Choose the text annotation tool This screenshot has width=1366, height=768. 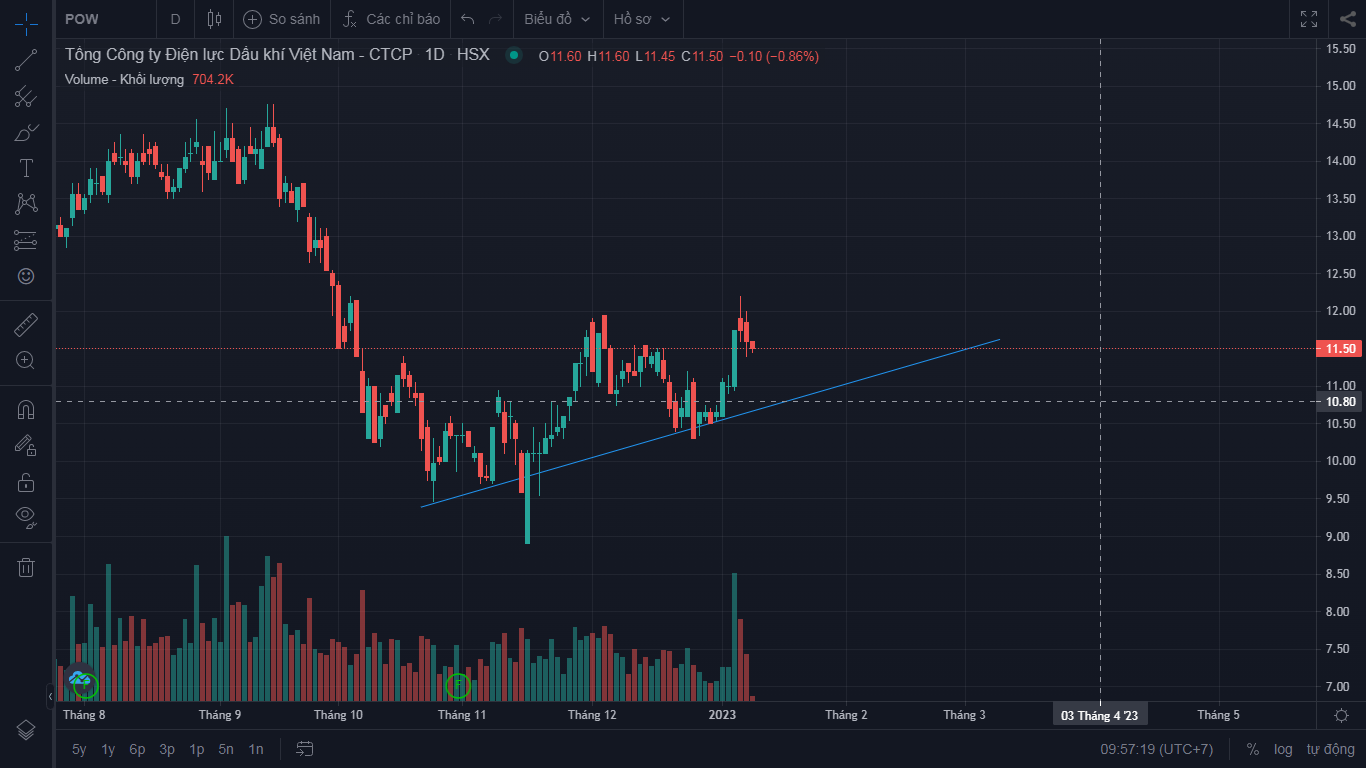(x=26, y=168)
